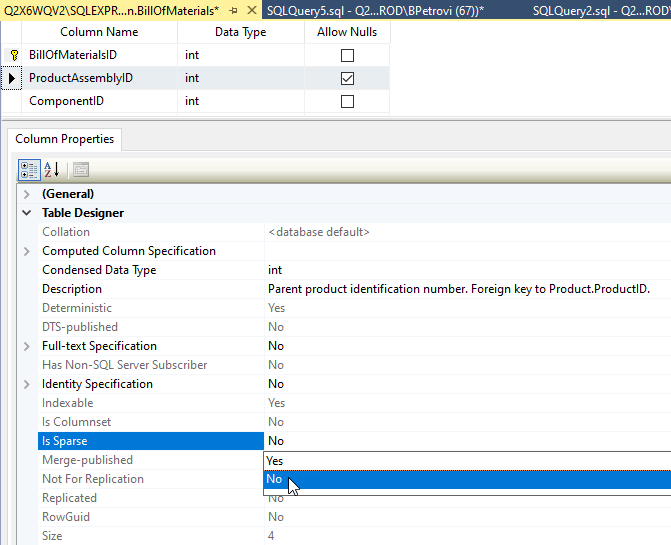Click the Alphabetical sort icon
The image size is (671, 545).
coord(52,169)
